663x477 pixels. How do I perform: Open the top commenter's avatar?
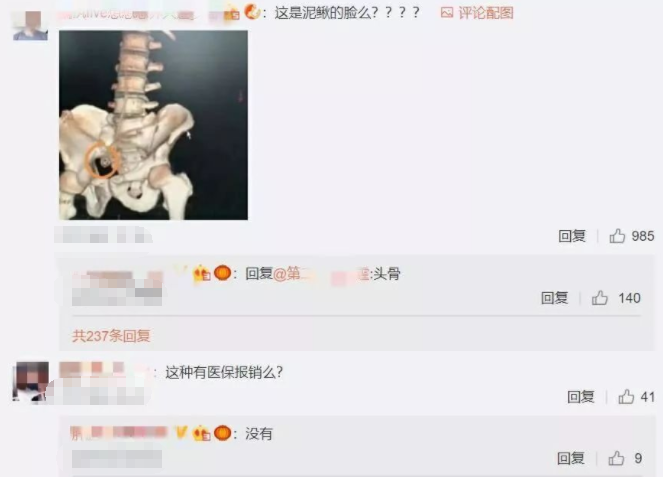coord(30,25)
